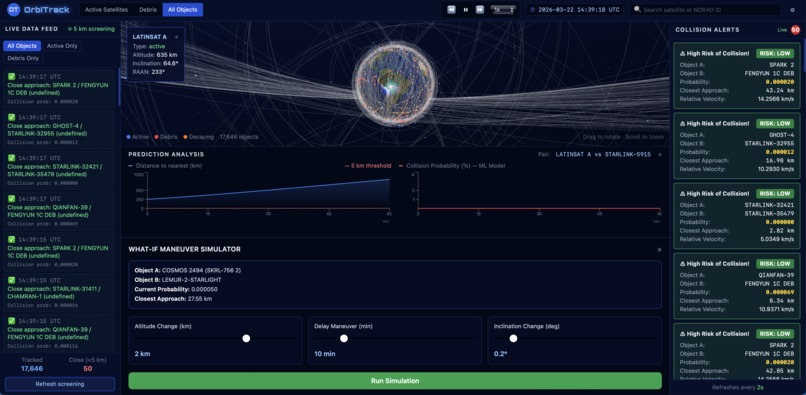The width and height of the screenshot is (806, 395).
Task: Select probability value 0.000012 in GHOST-4 alert
Action: 780,152
